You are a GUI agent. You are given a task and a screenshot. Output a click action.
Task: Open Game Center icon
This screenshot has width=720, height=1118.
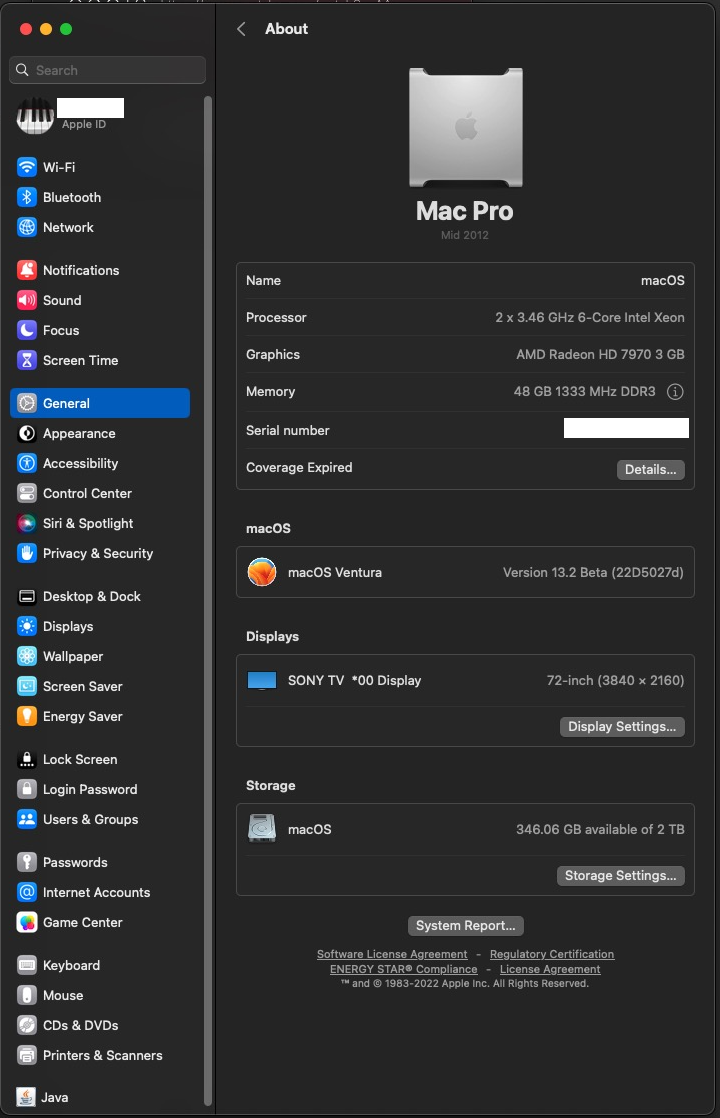click(x=26, y=922)
